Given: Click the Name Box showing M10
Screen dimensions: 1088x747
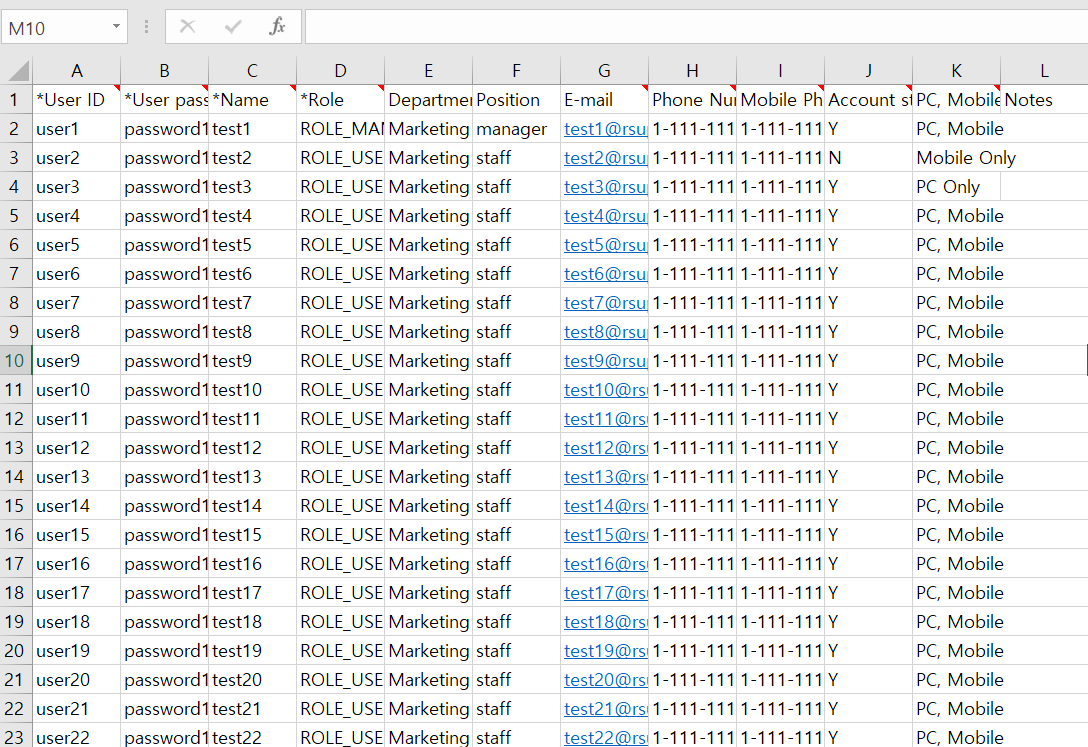Looking at the screenshot, I should [56, 28].
